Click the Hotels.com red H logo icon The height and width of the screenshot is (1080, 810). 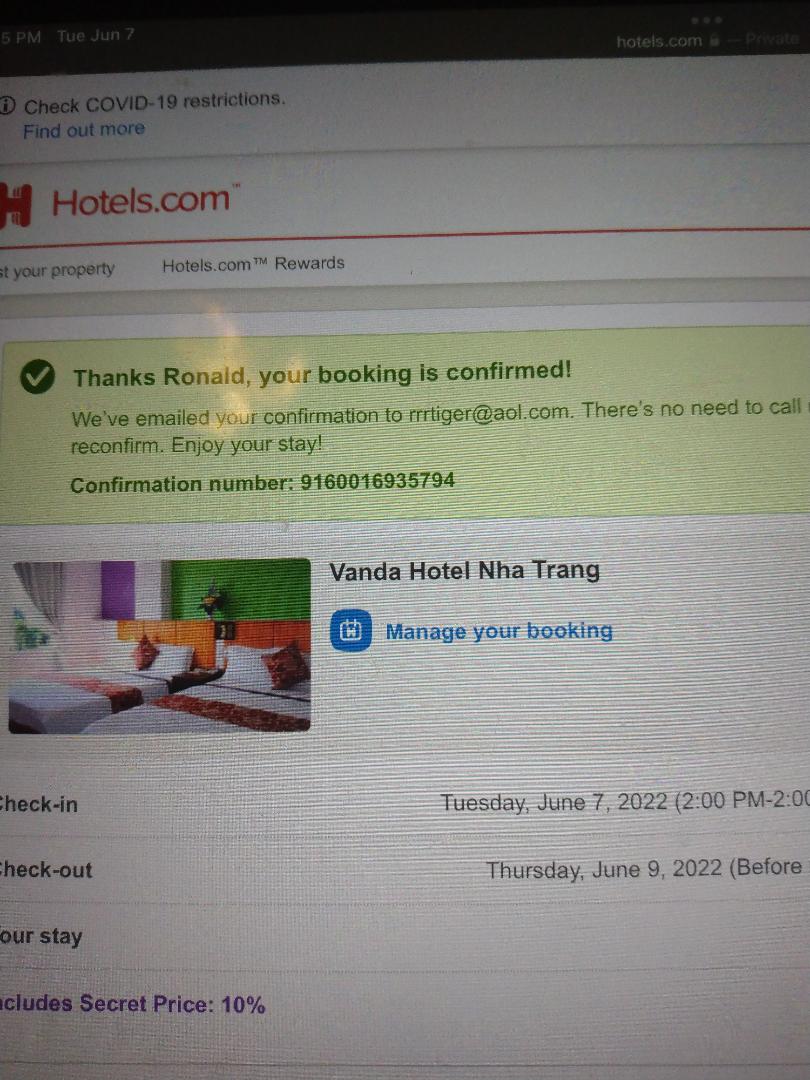click(x=15, y=206)
